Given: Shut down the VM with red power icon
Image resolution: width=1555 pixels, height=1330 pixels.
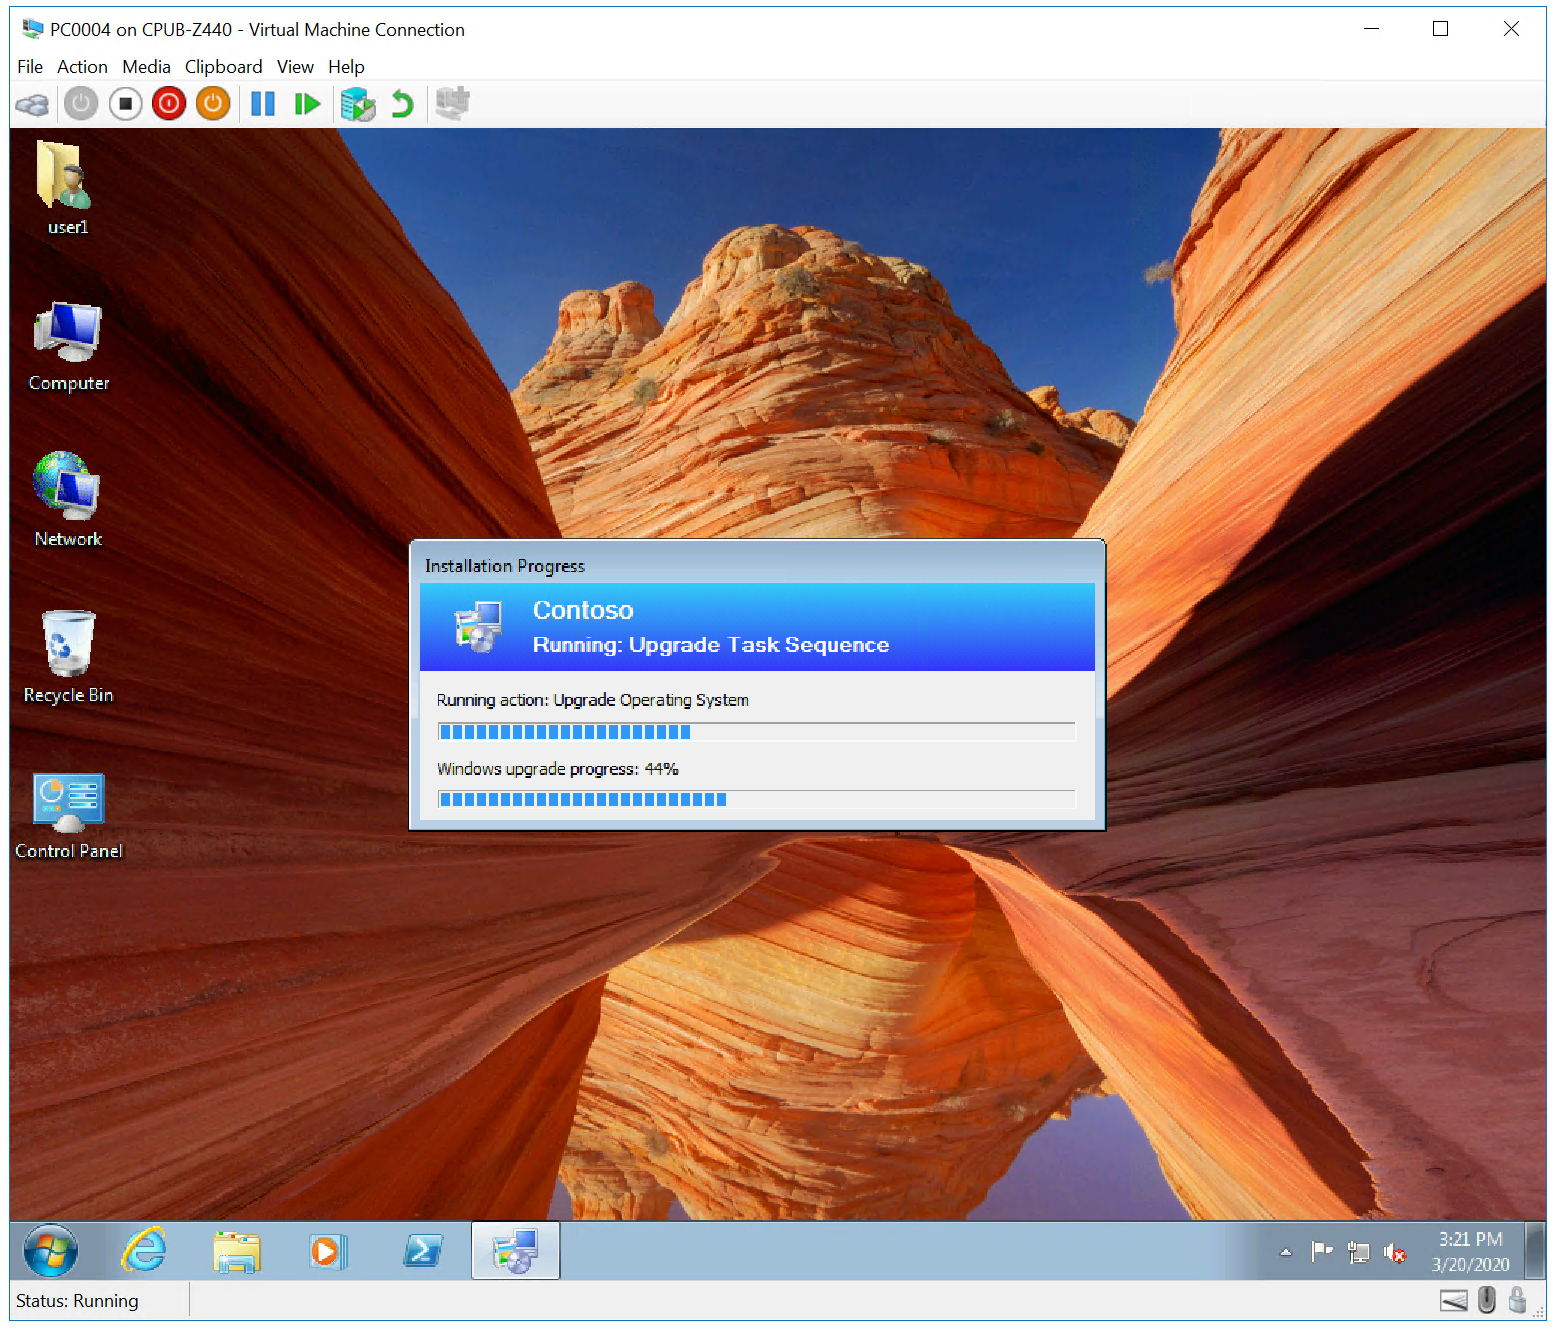Looking at the screenshot, I should [x=168, y=103].
